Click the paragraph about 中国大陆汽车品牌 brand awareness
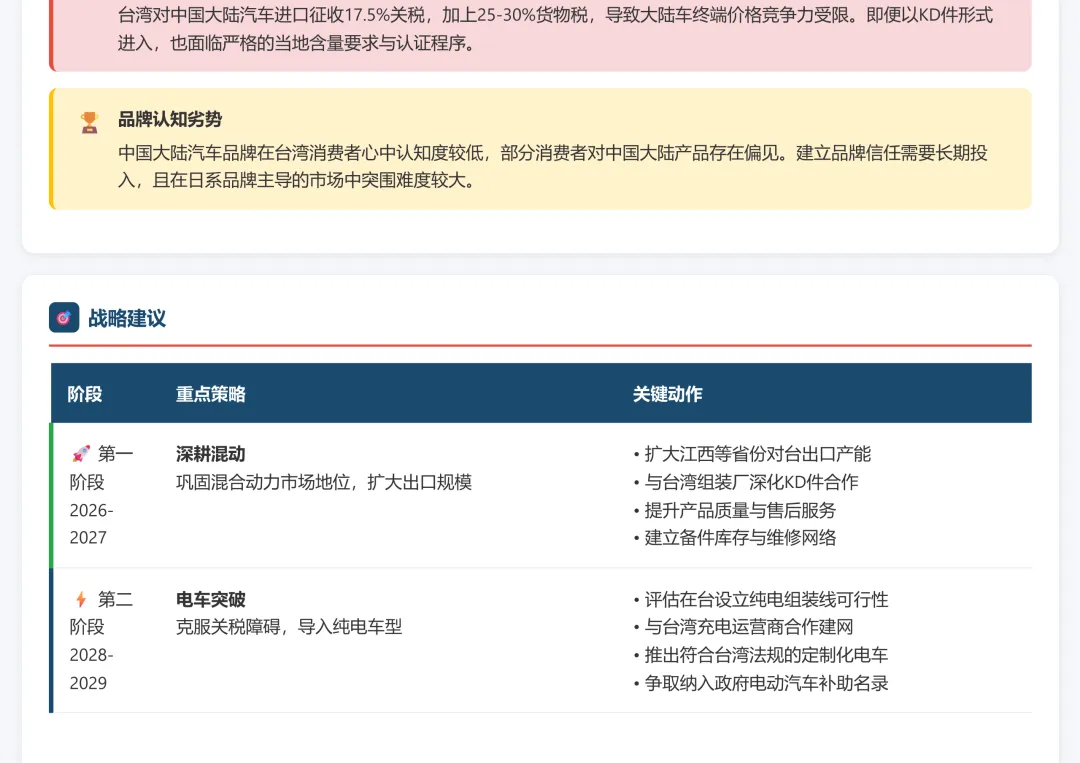Image resolution: width=1080 pixels, height=763 pixels. (553, 166)
